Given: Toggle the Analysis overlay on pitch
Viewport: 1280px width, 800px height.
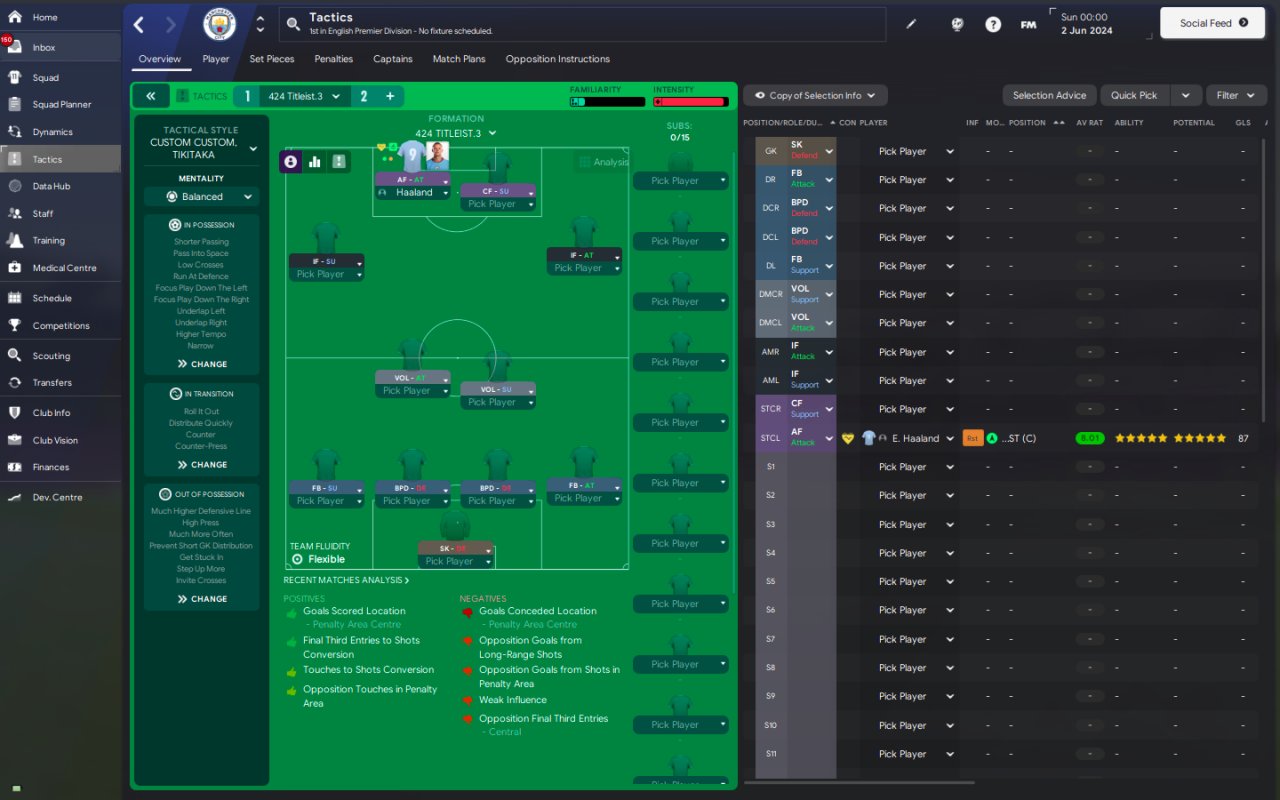Looking at the screenshot, I should (603, 162).
